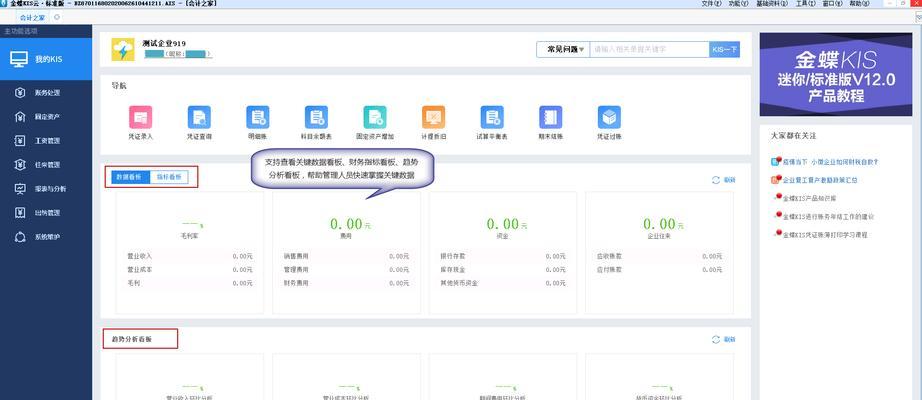Screen dimensions: 922x400
Task: Click the small icon beside the 会计之家 tab
Action: click(x=58, y=17)
